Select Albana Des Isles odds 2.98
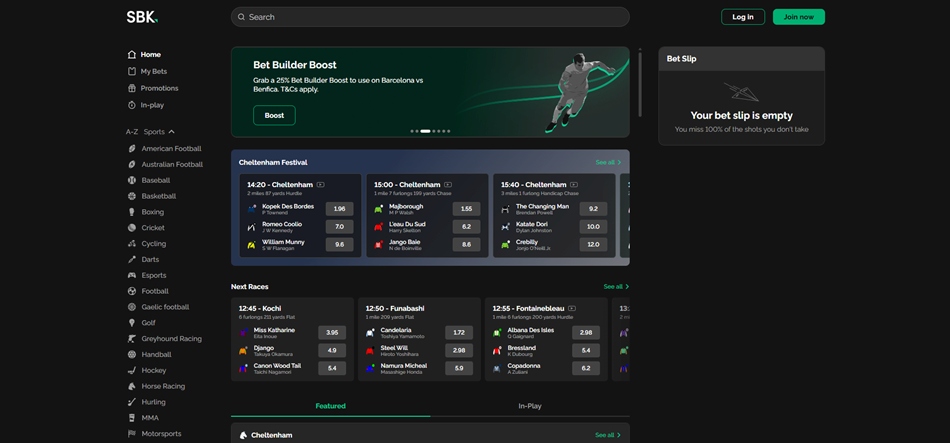Screen dimensions: 950x443 coord(586,333)
